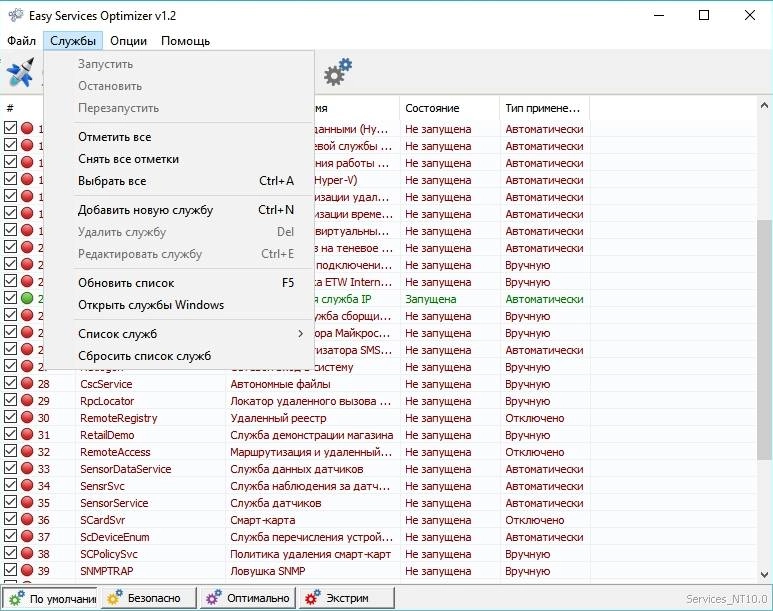Choose Сбросить список служб
This screenshot has height=611, width=773.
click(179, 356)
